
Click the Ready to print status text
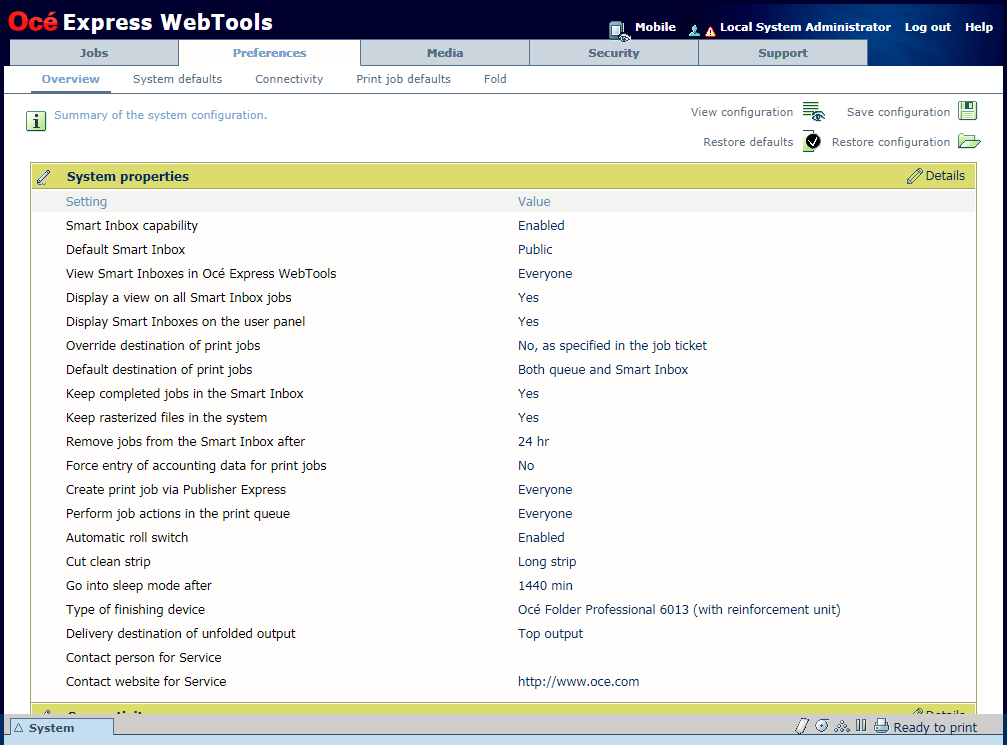pyautogui.click(x=935, y=727)
